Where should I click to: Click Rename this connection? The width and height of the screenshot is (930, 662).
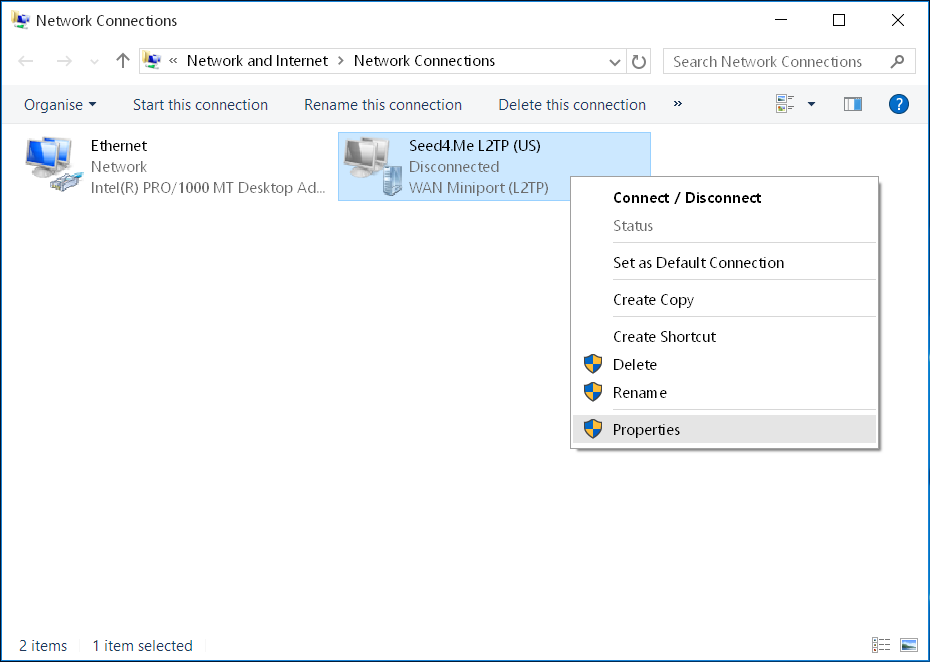coord(382,104)
